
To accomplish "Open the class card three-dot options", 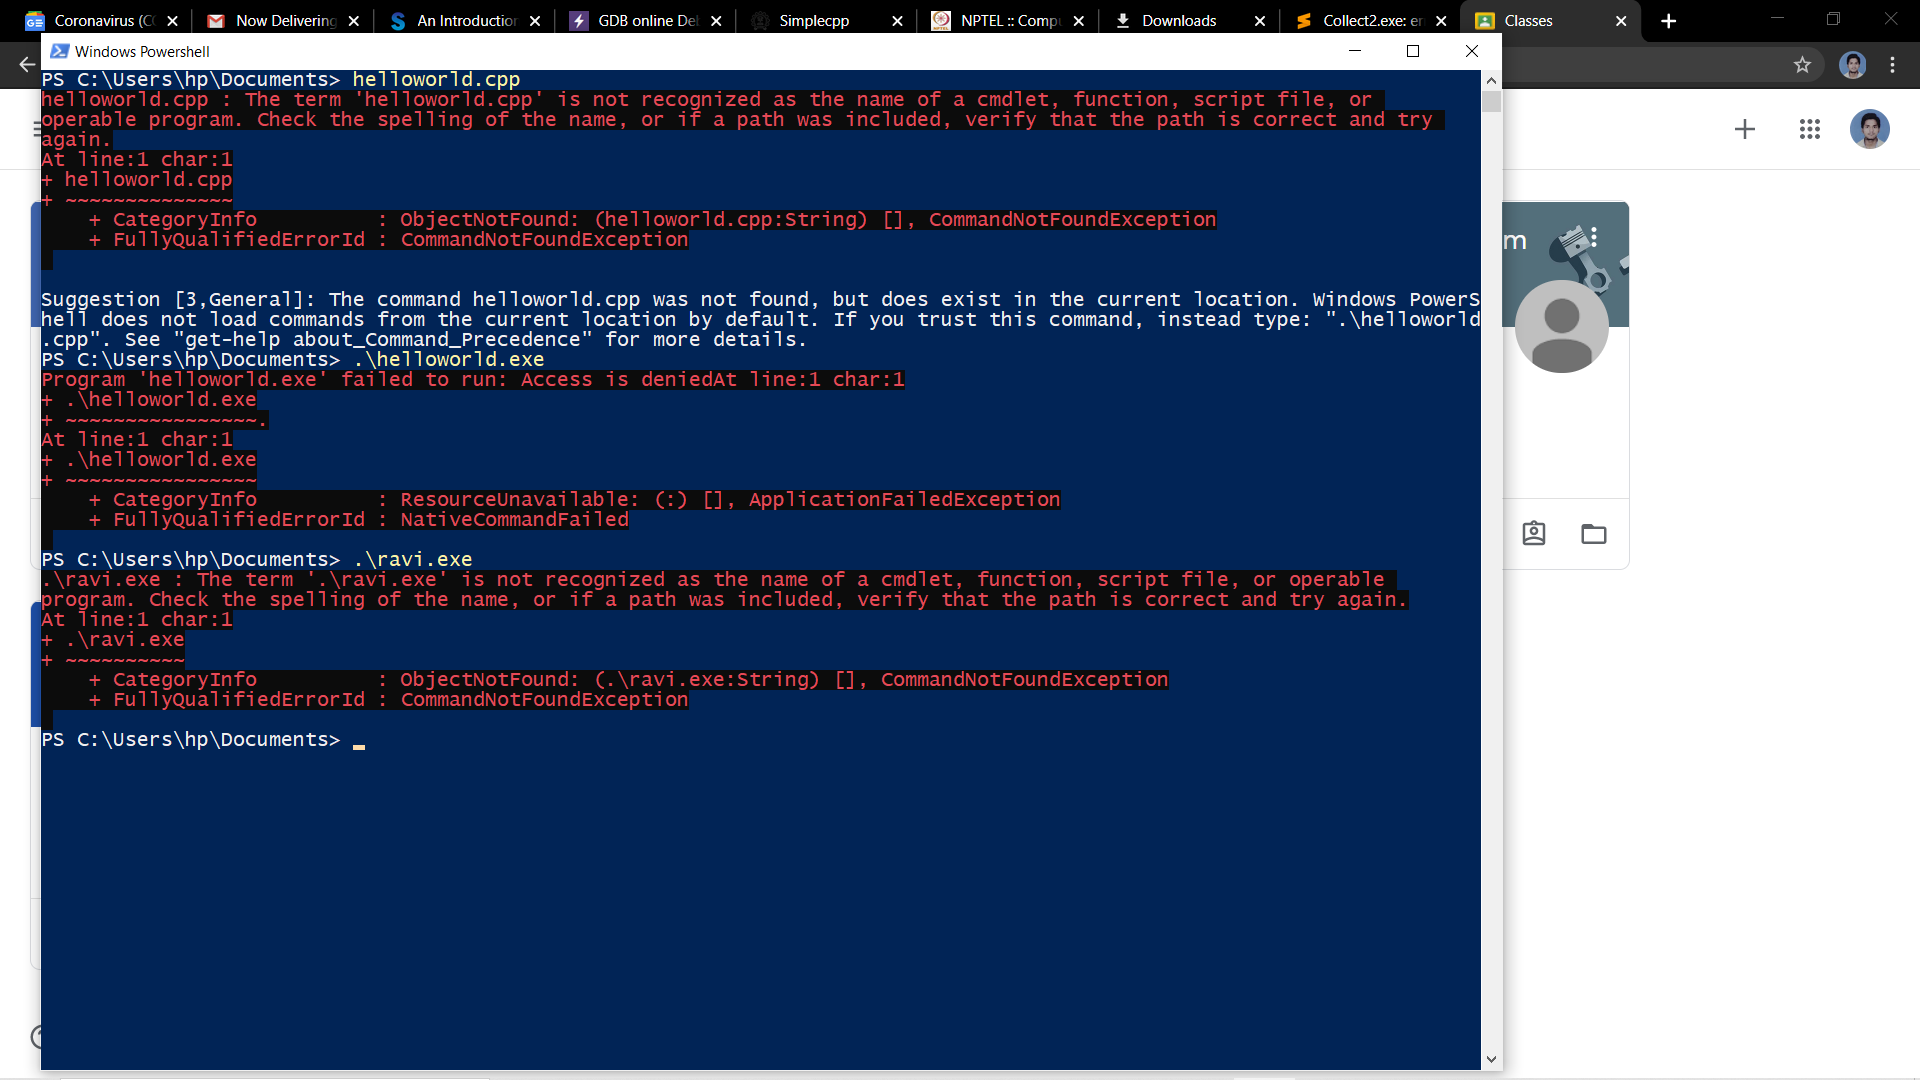I will pyautogui.click(x=1594, y=237).
